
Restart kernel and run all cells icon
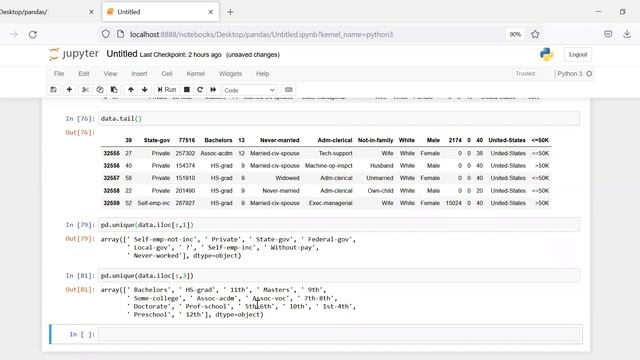tap(213, 90)
